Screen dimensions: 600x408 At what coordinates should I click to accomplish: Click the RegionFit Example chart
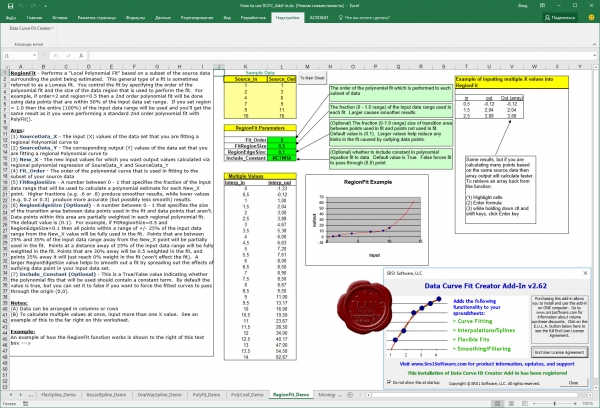pyautogui.click(x=367, y=220)
